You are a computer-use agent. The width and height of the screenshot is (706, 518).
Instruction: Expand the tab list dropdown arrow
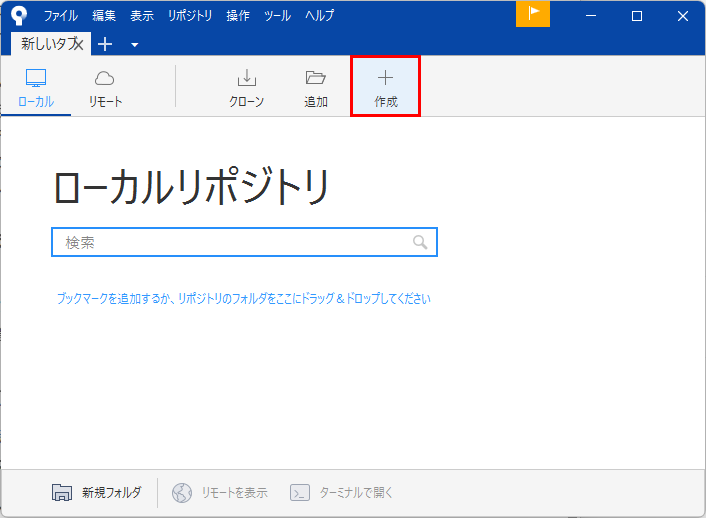tap(135, 45)
